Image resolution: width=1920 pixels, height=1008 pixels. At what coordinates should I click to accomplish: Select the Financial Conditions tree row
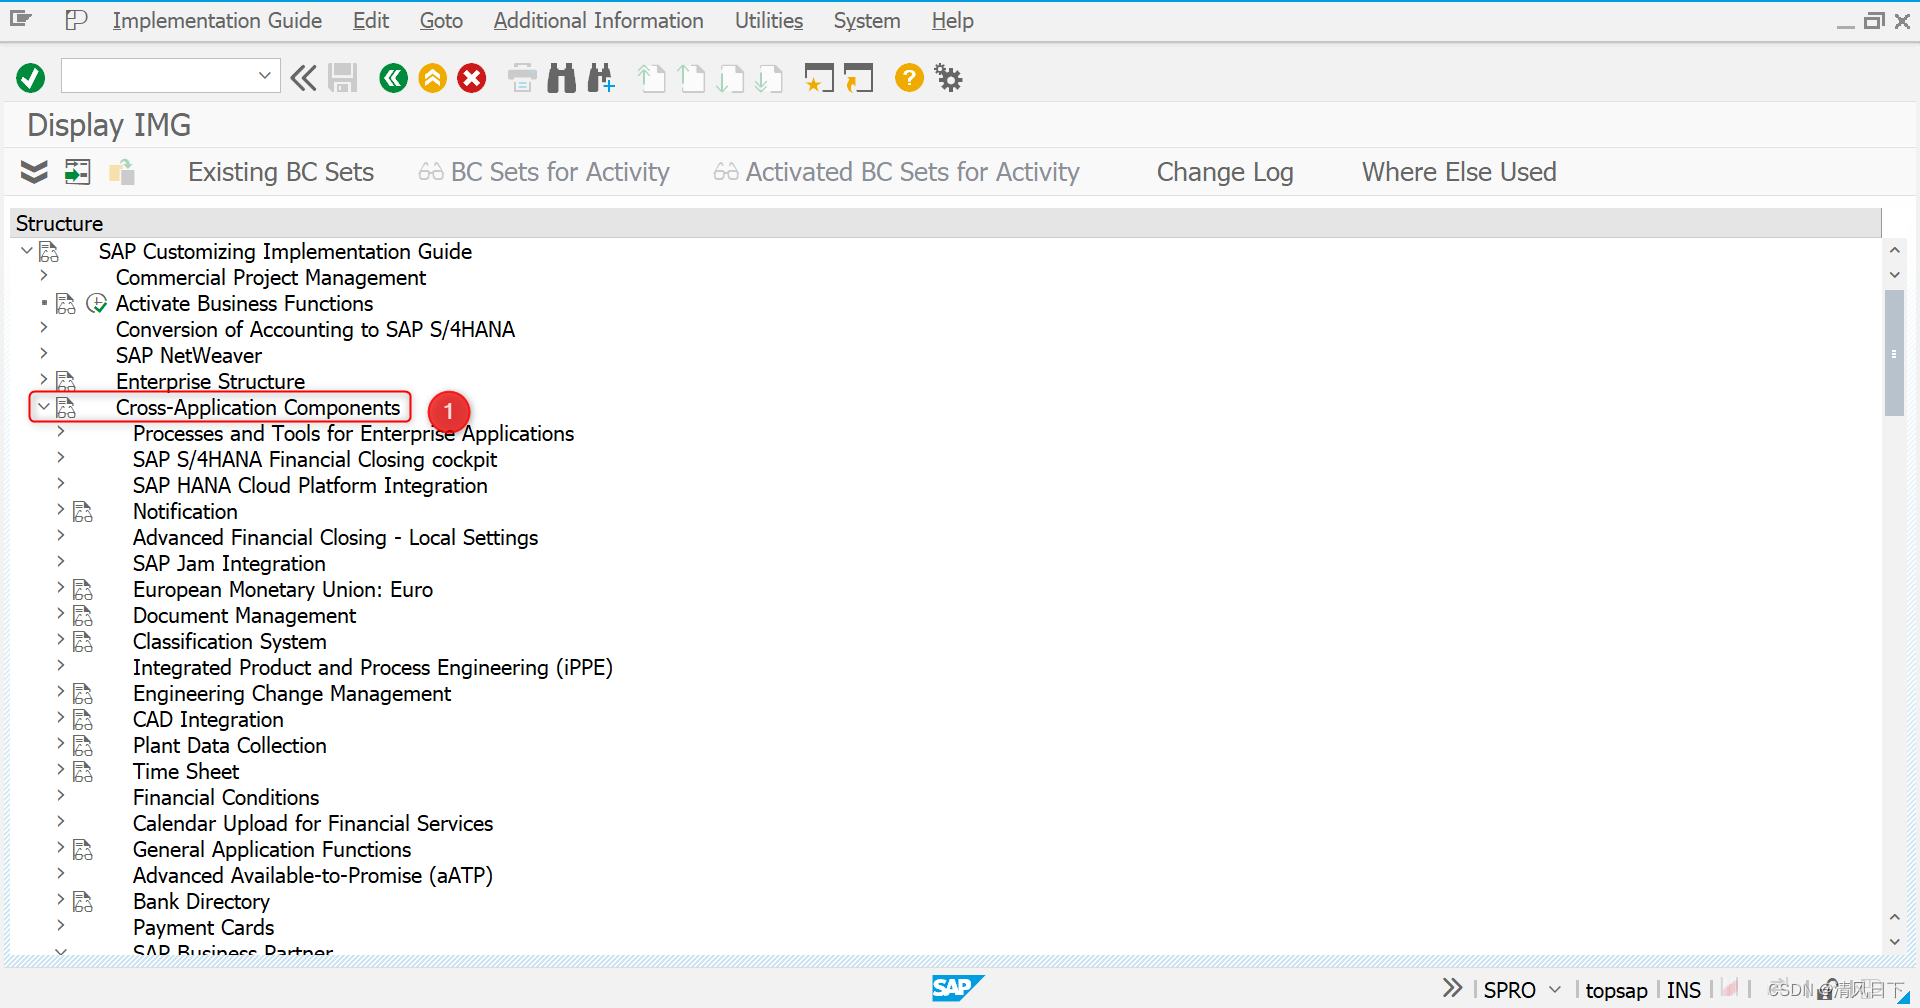pyautogui.click(x=226, y=797)
